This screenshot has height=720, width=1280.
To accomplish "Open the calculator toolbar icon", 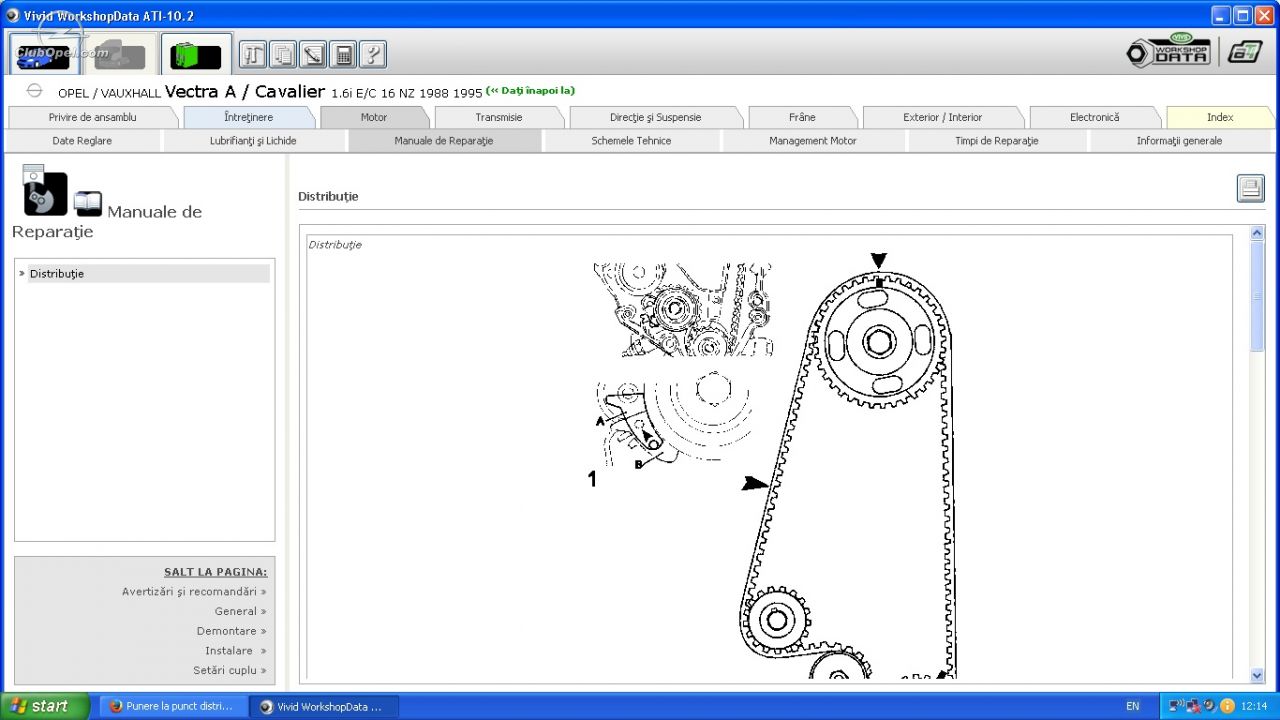I will (343, 55).
